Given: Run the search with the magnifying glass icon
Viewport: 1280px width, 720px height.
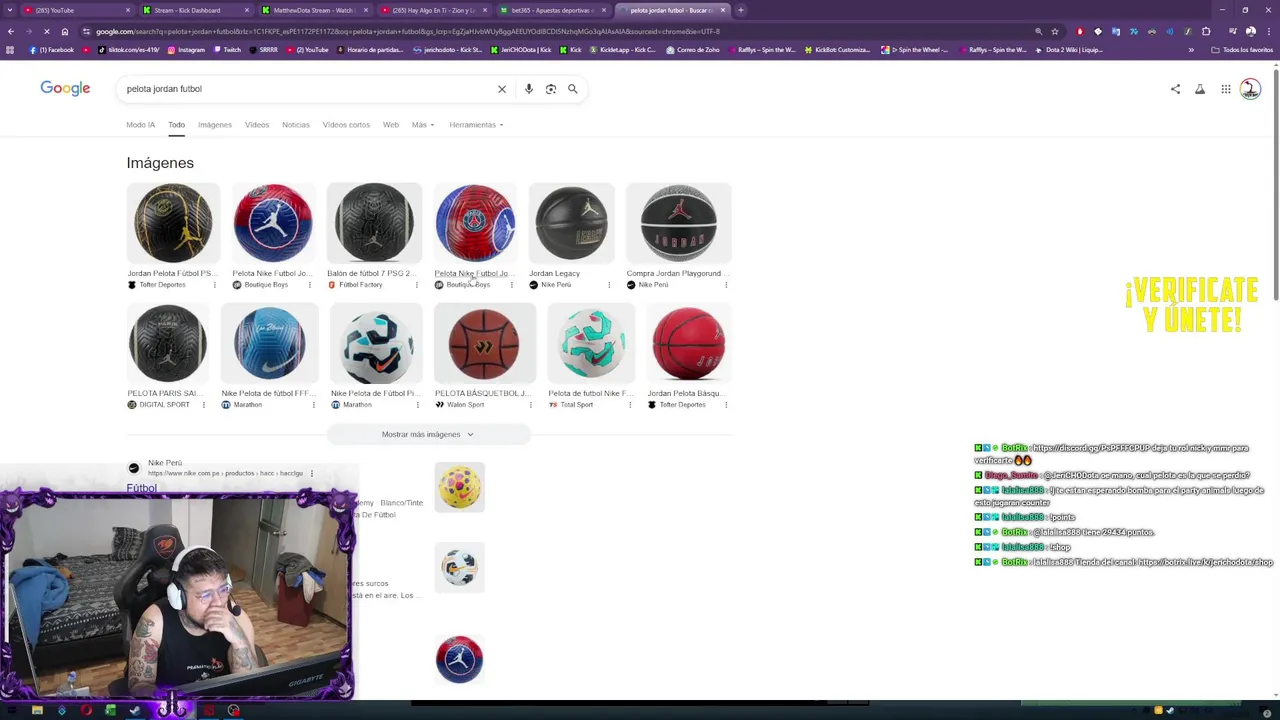Looking at the screenshot, I should (x=573, y=89).
